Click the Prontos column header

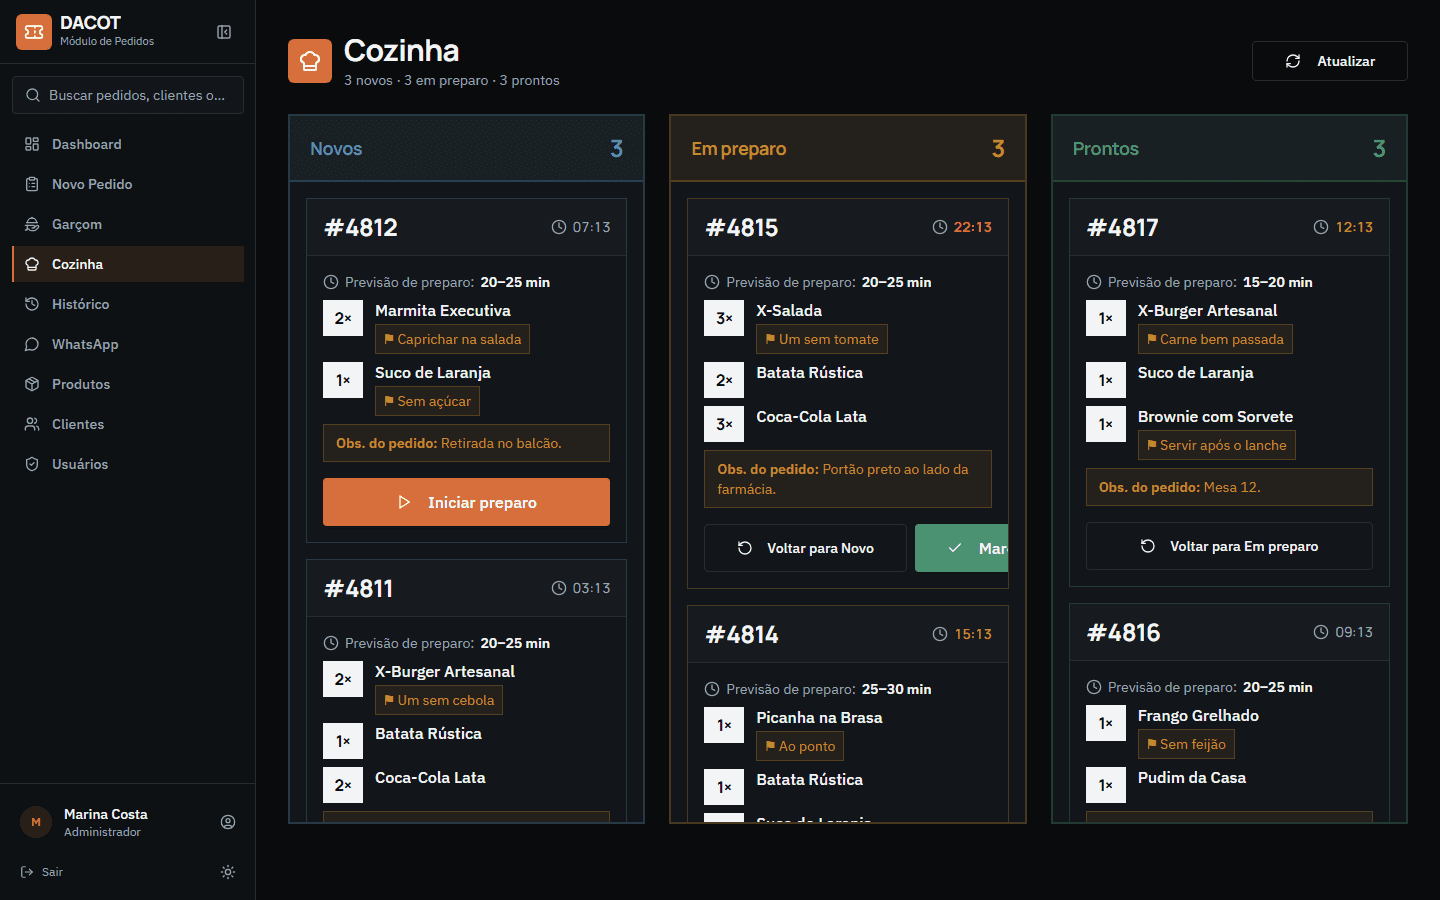[x=1229, y=148]
